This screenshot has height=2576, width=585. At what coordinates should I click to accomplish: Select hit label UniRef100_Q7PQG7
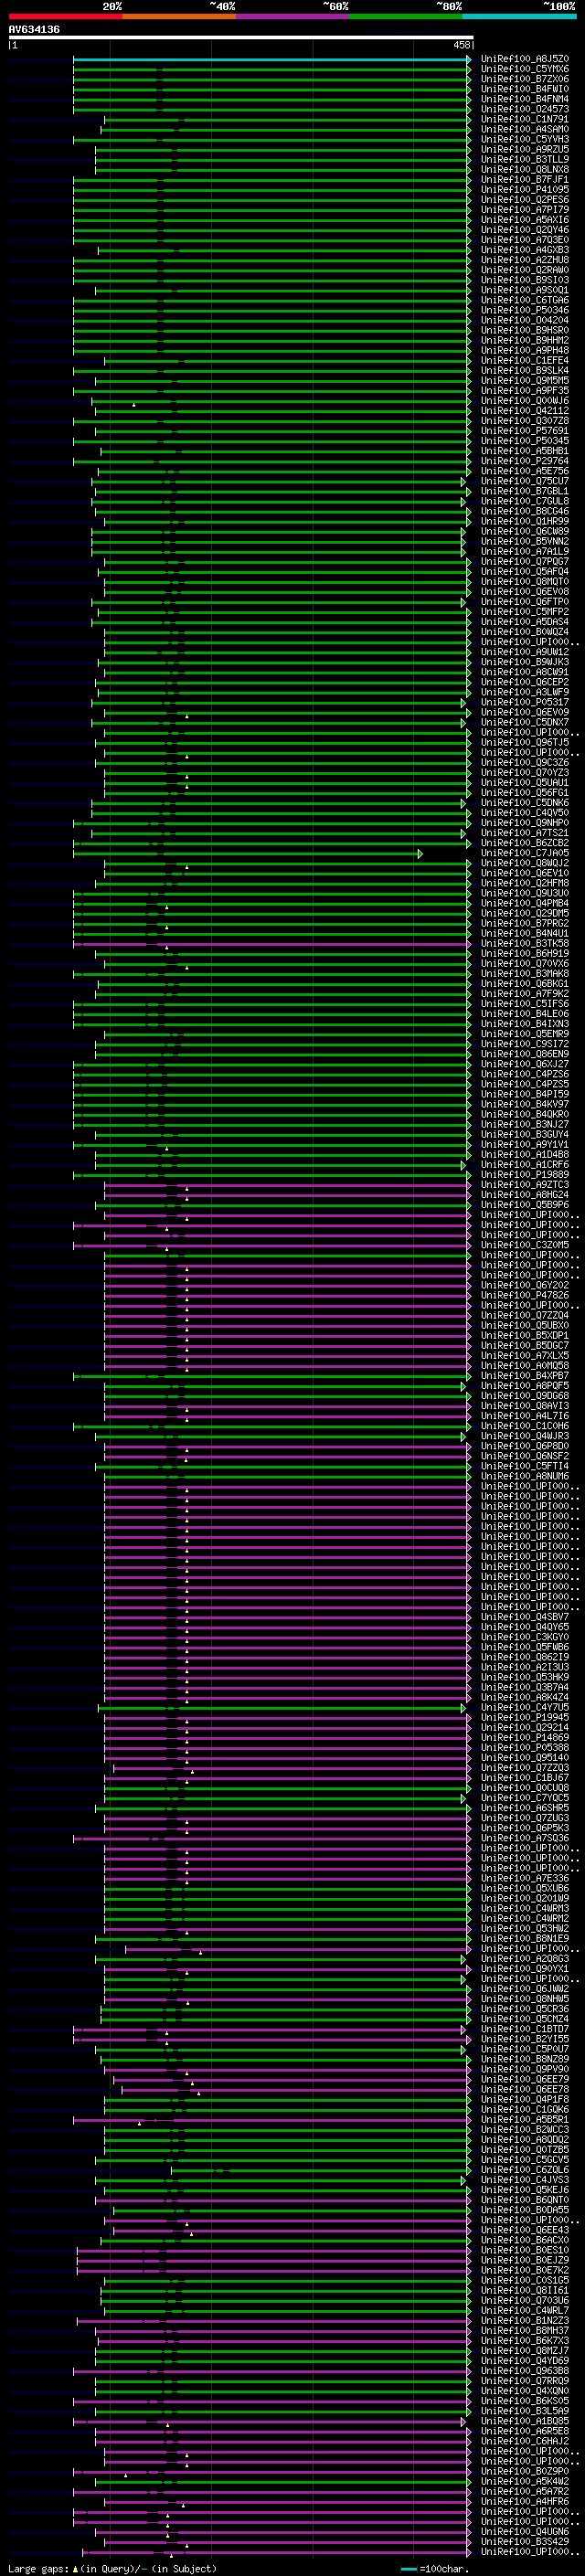coord(525,561)
